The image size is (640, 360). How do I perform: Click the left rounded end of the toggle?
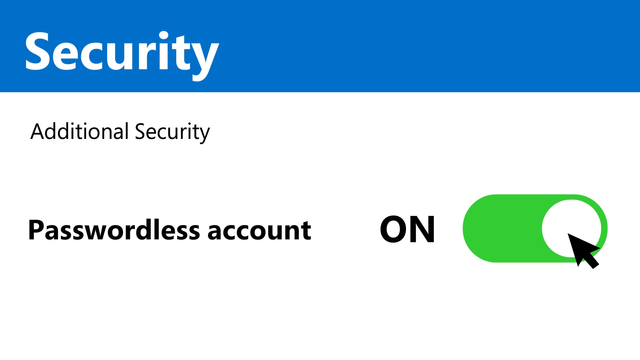point(480,228)
